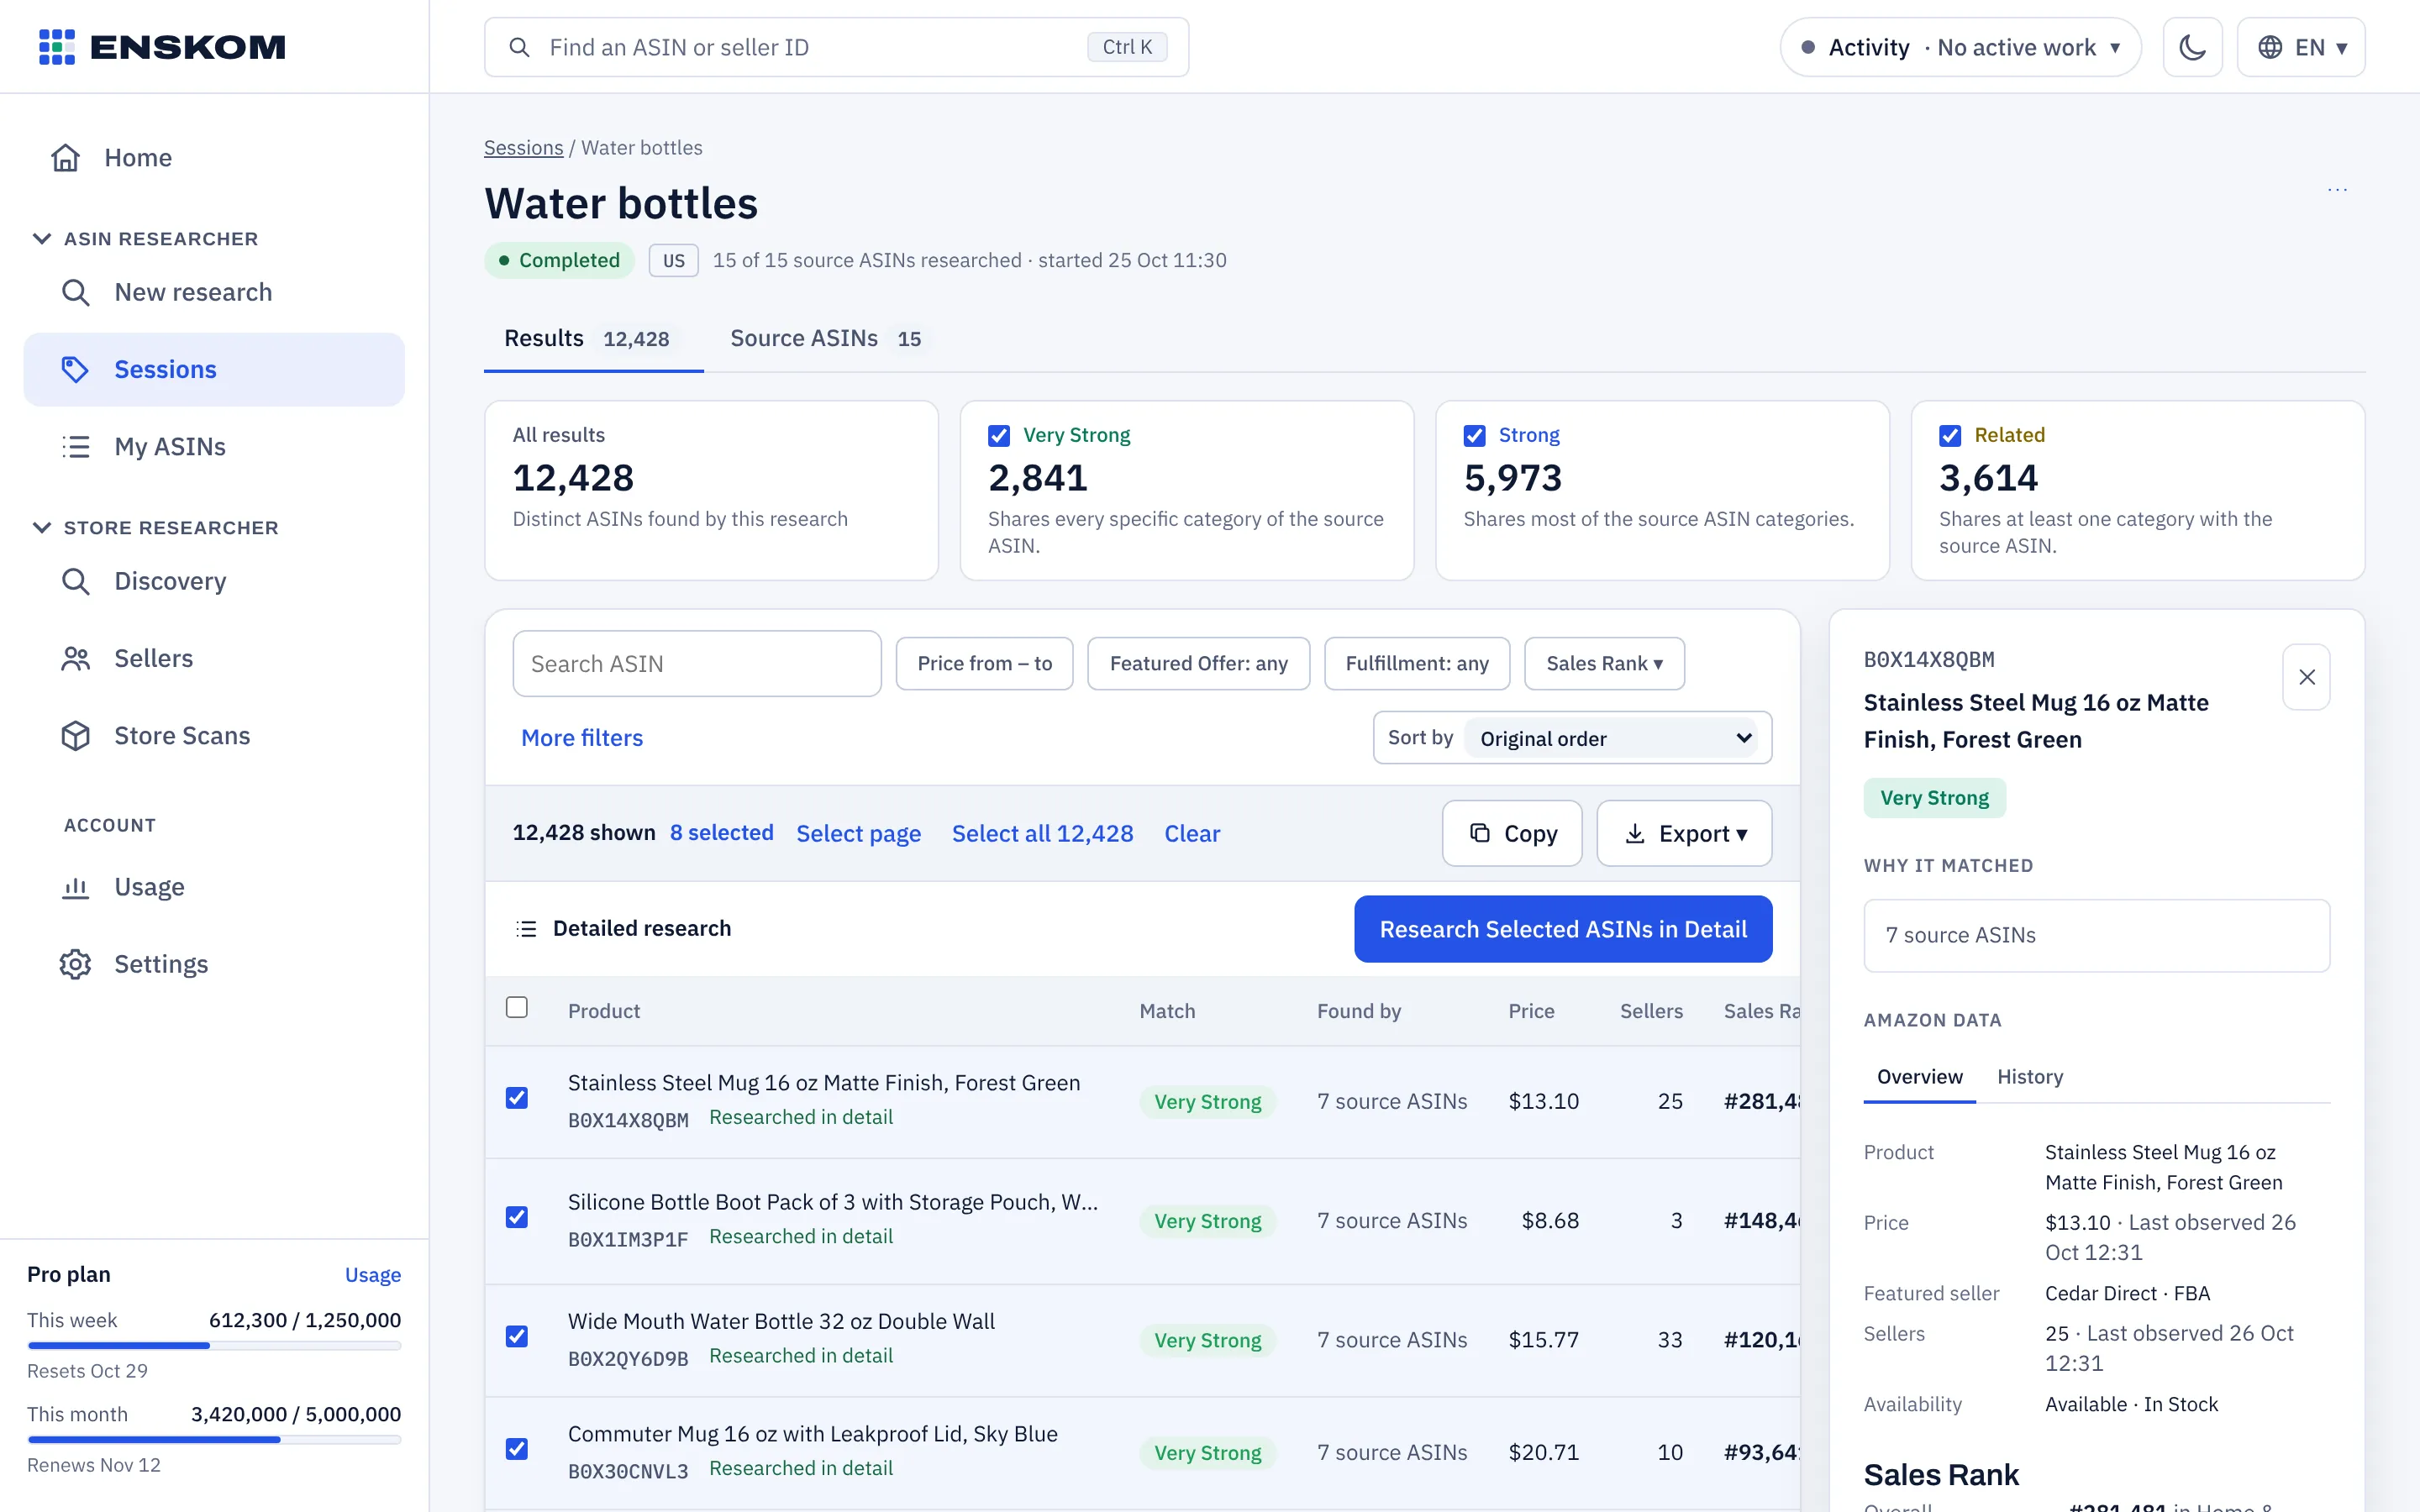Viewport: 2420px width, 1512px height.
Task: Click the This week usage progress bar
Action: (214, 1346)
